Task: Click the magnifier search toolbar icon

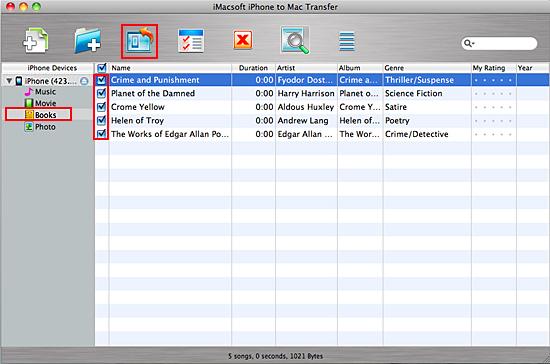Action: (x=295, y=41)
